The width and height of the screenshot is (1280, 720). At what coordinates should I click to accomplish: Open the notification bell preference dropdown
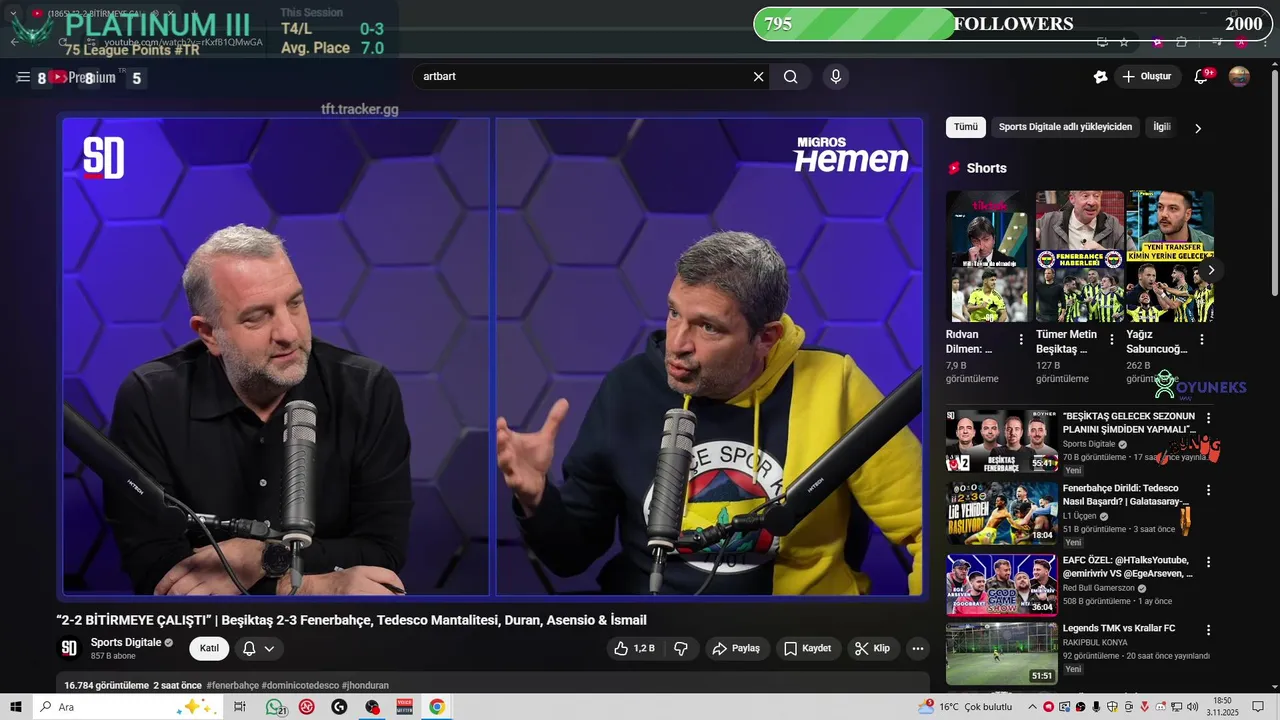coord(259,649)
